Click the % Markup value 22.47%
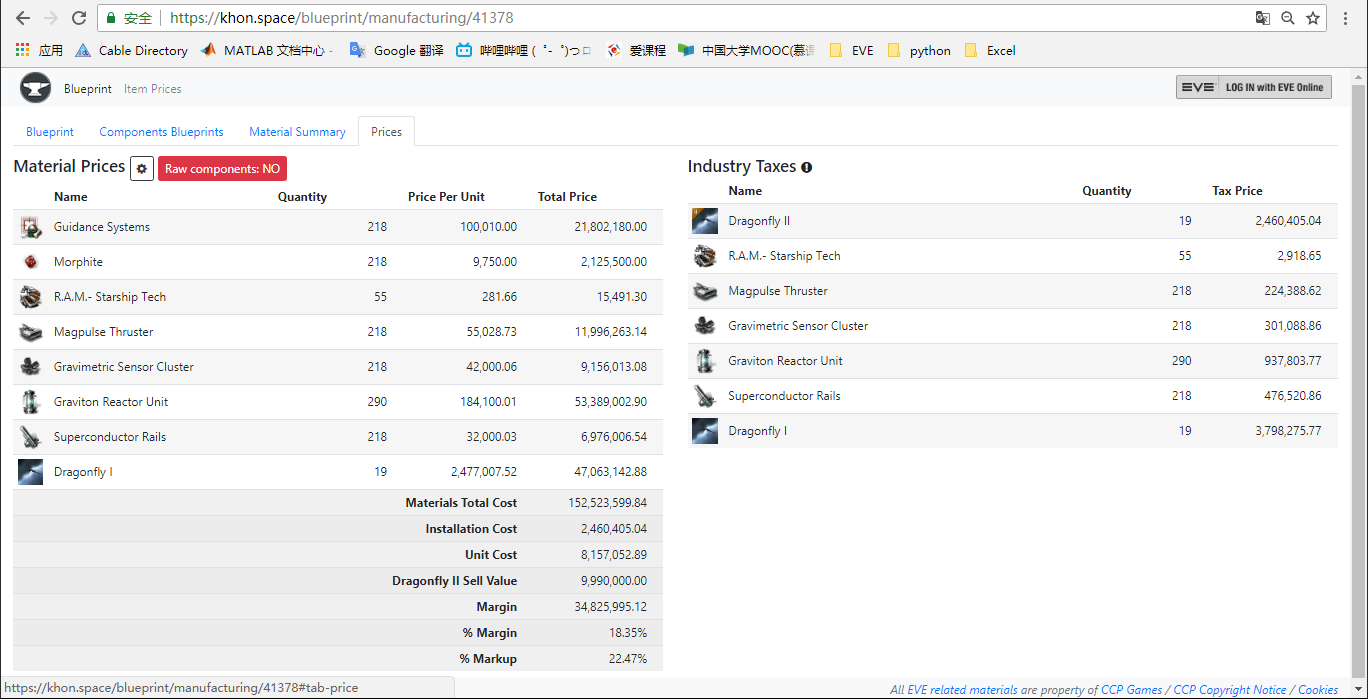The height and width of the screenshot is (699, 1368). pos(630,659)
